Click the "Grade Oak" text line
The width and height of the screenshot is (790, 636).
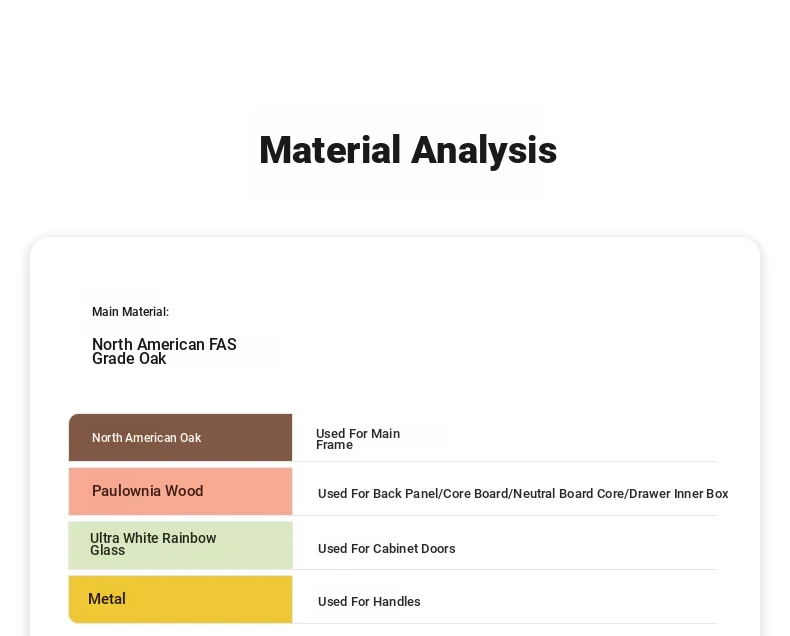click(129, 359)
